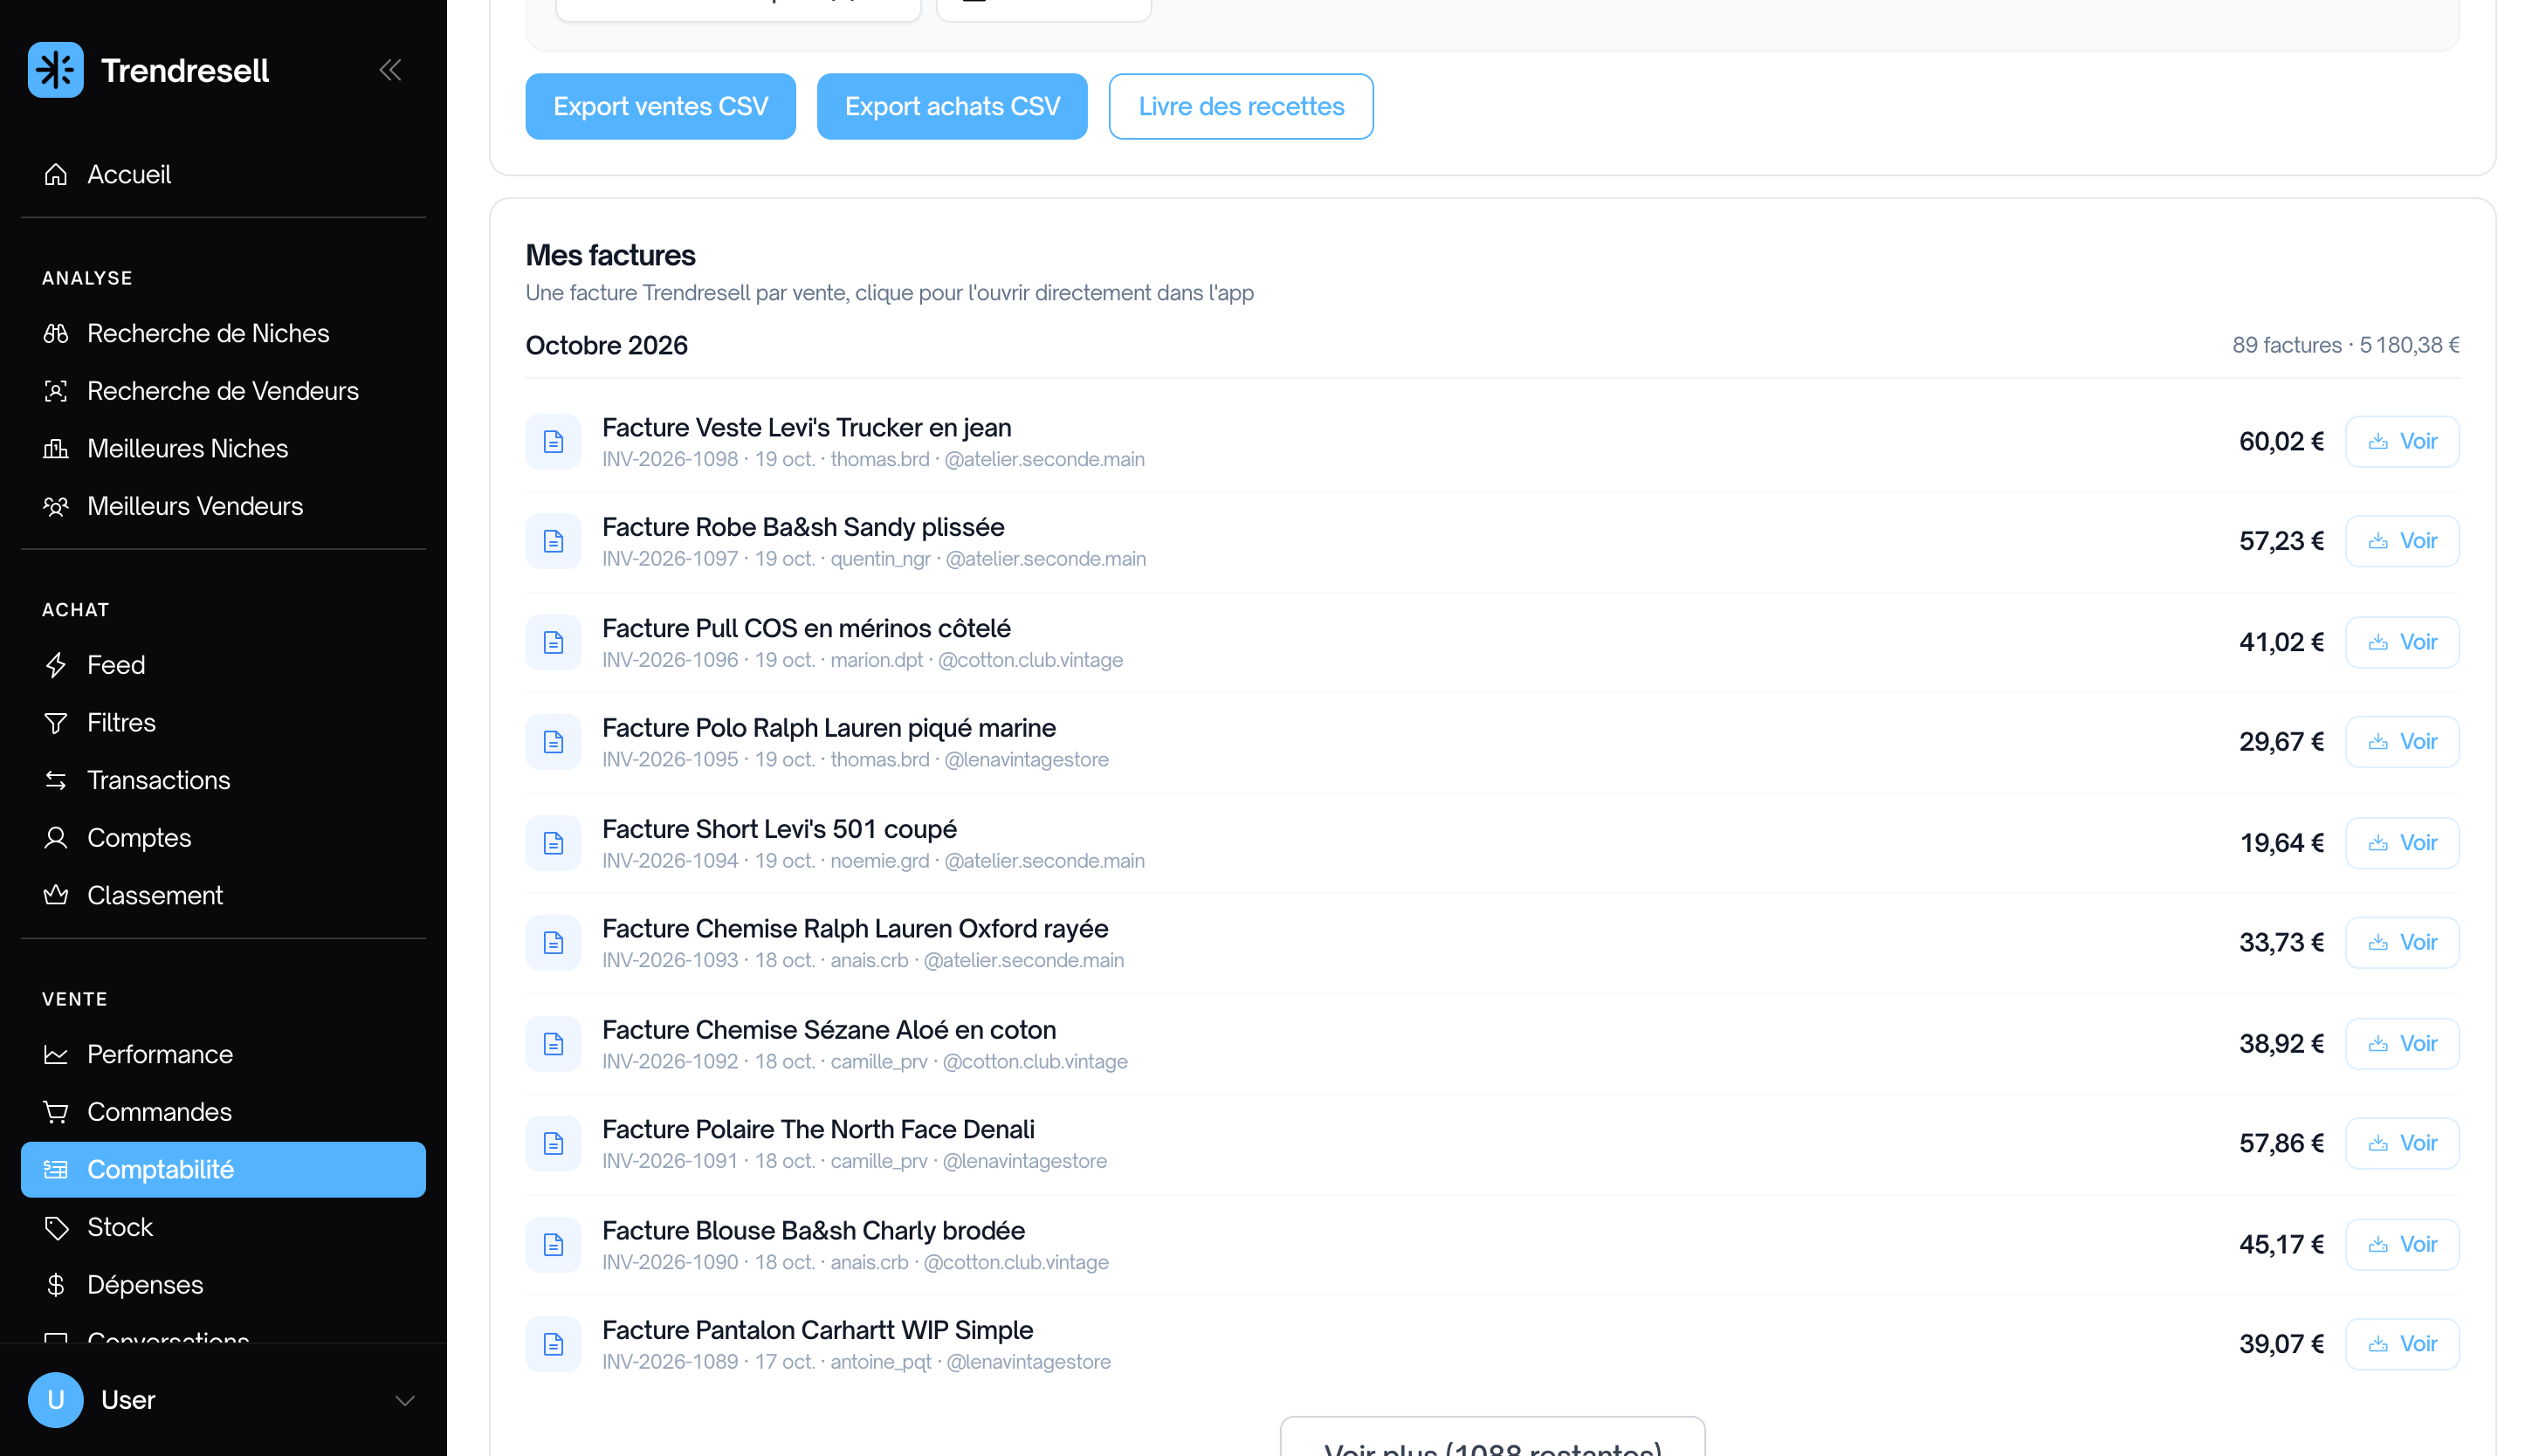
Task: Click Export achats CSV button
Action: tap(952, 106)
